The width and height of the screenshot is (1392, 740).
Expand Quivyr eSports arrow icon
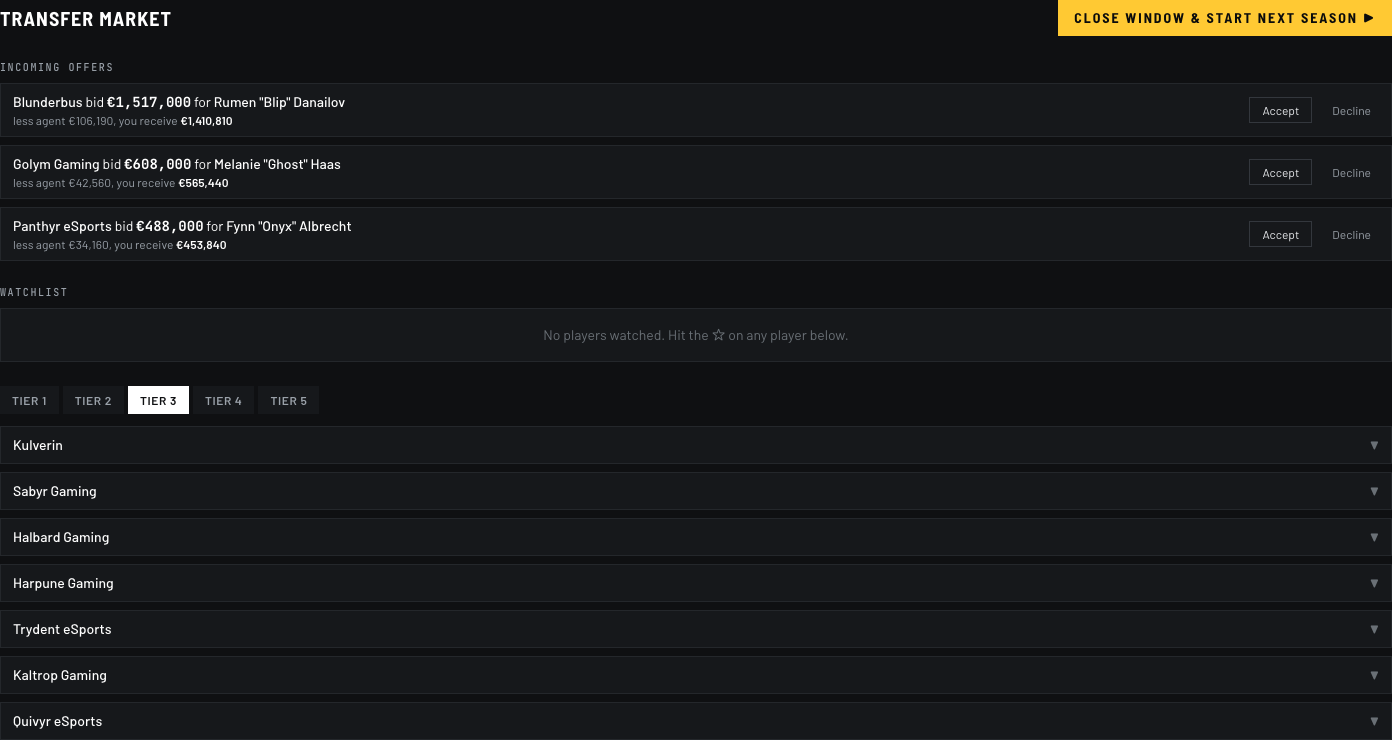(1374, 721)
